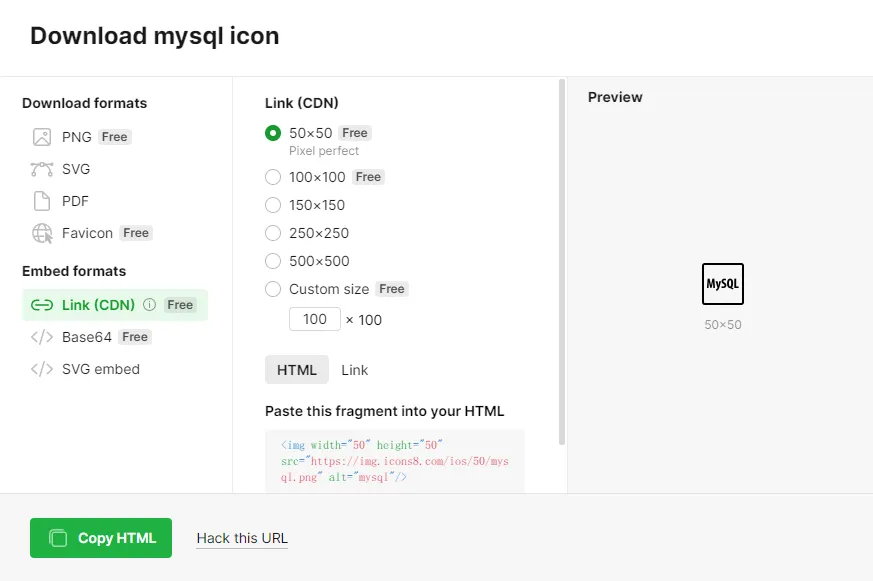Click the Favicon globe icon

click(42, 233)
